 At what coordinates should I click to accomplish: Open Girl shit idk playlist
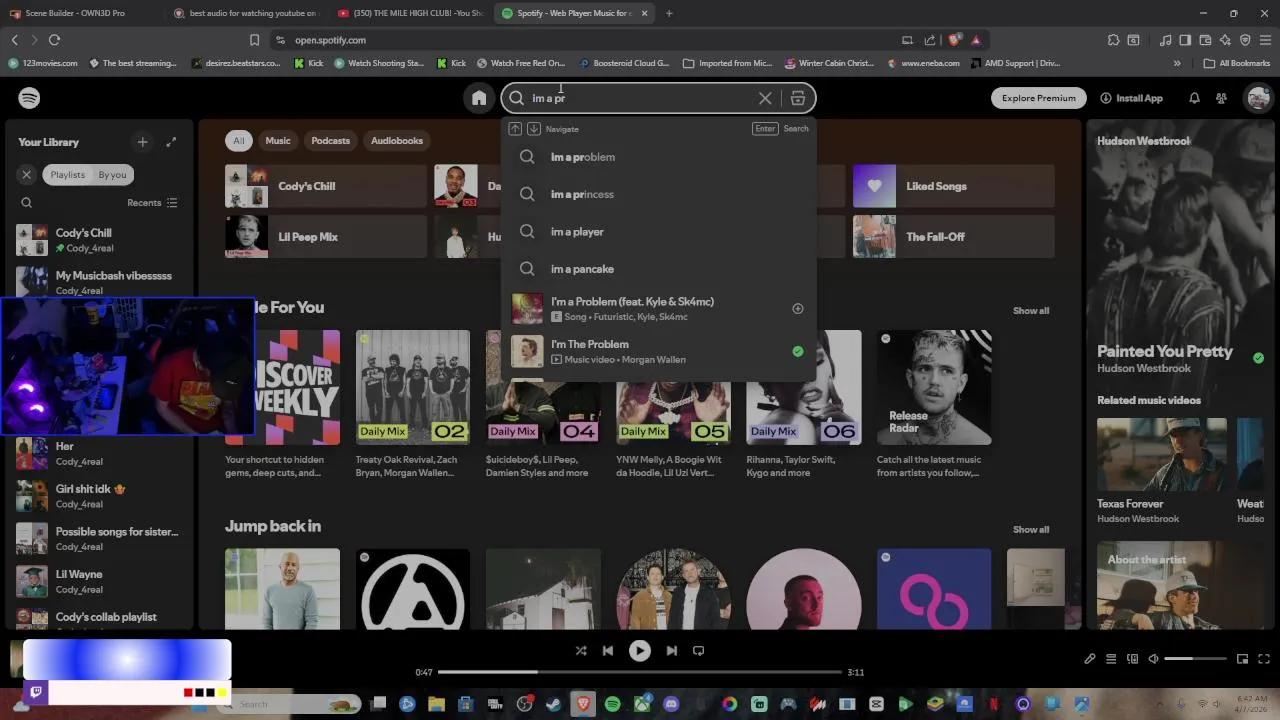98,496
